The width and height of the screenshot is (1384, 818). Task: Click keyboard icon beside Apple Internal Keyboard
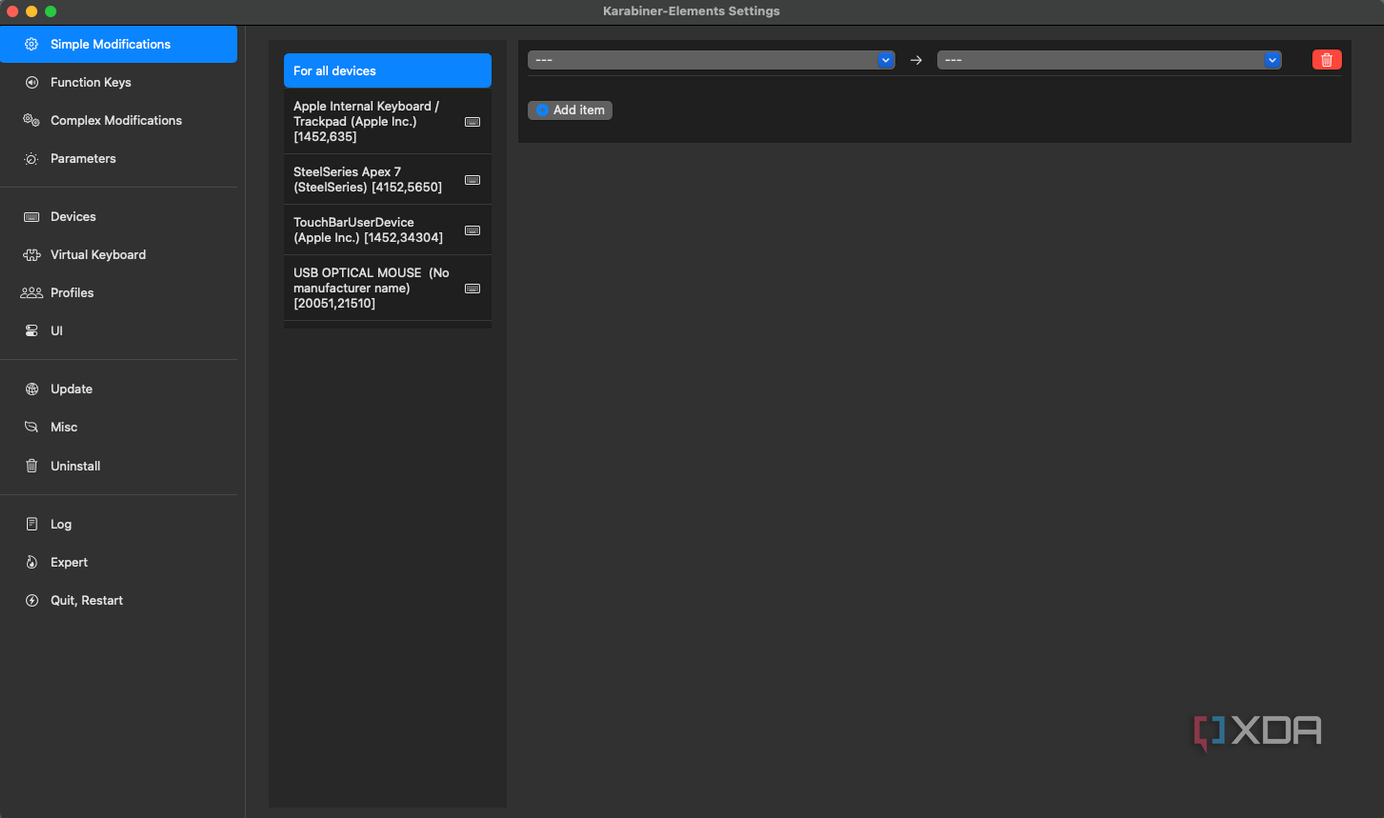472,122
